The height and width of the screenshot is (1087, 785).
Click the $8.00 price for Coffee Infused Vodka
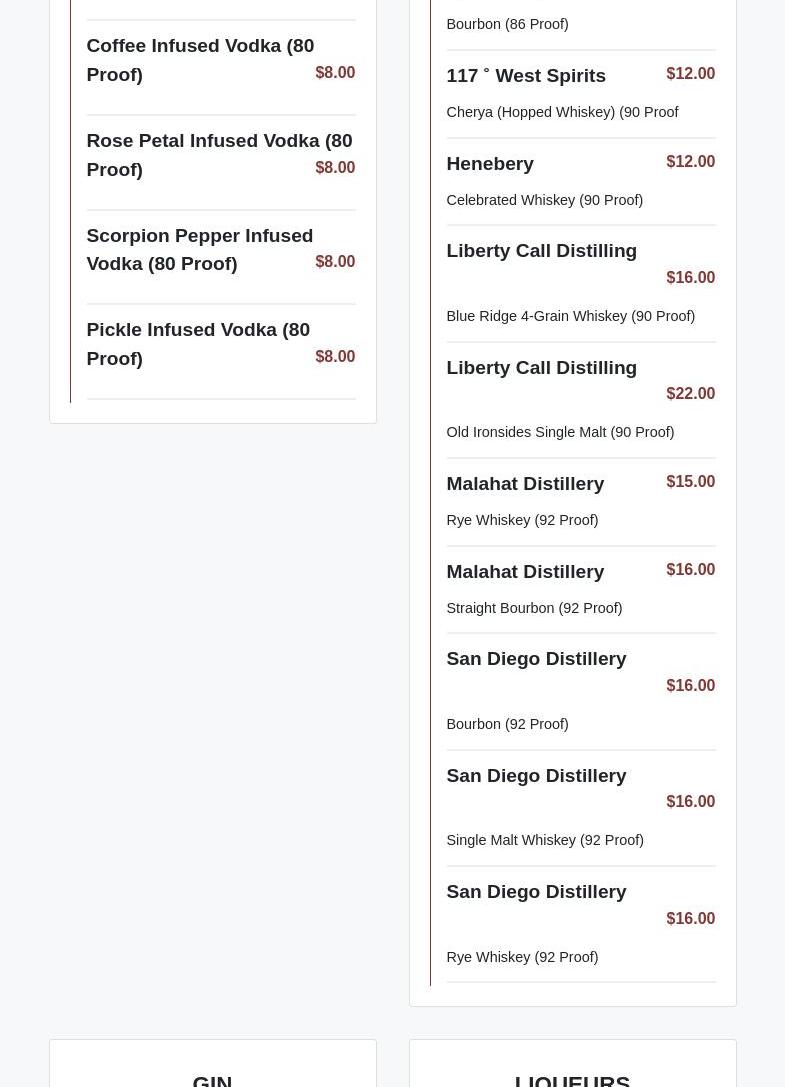[x=335, y=73]
